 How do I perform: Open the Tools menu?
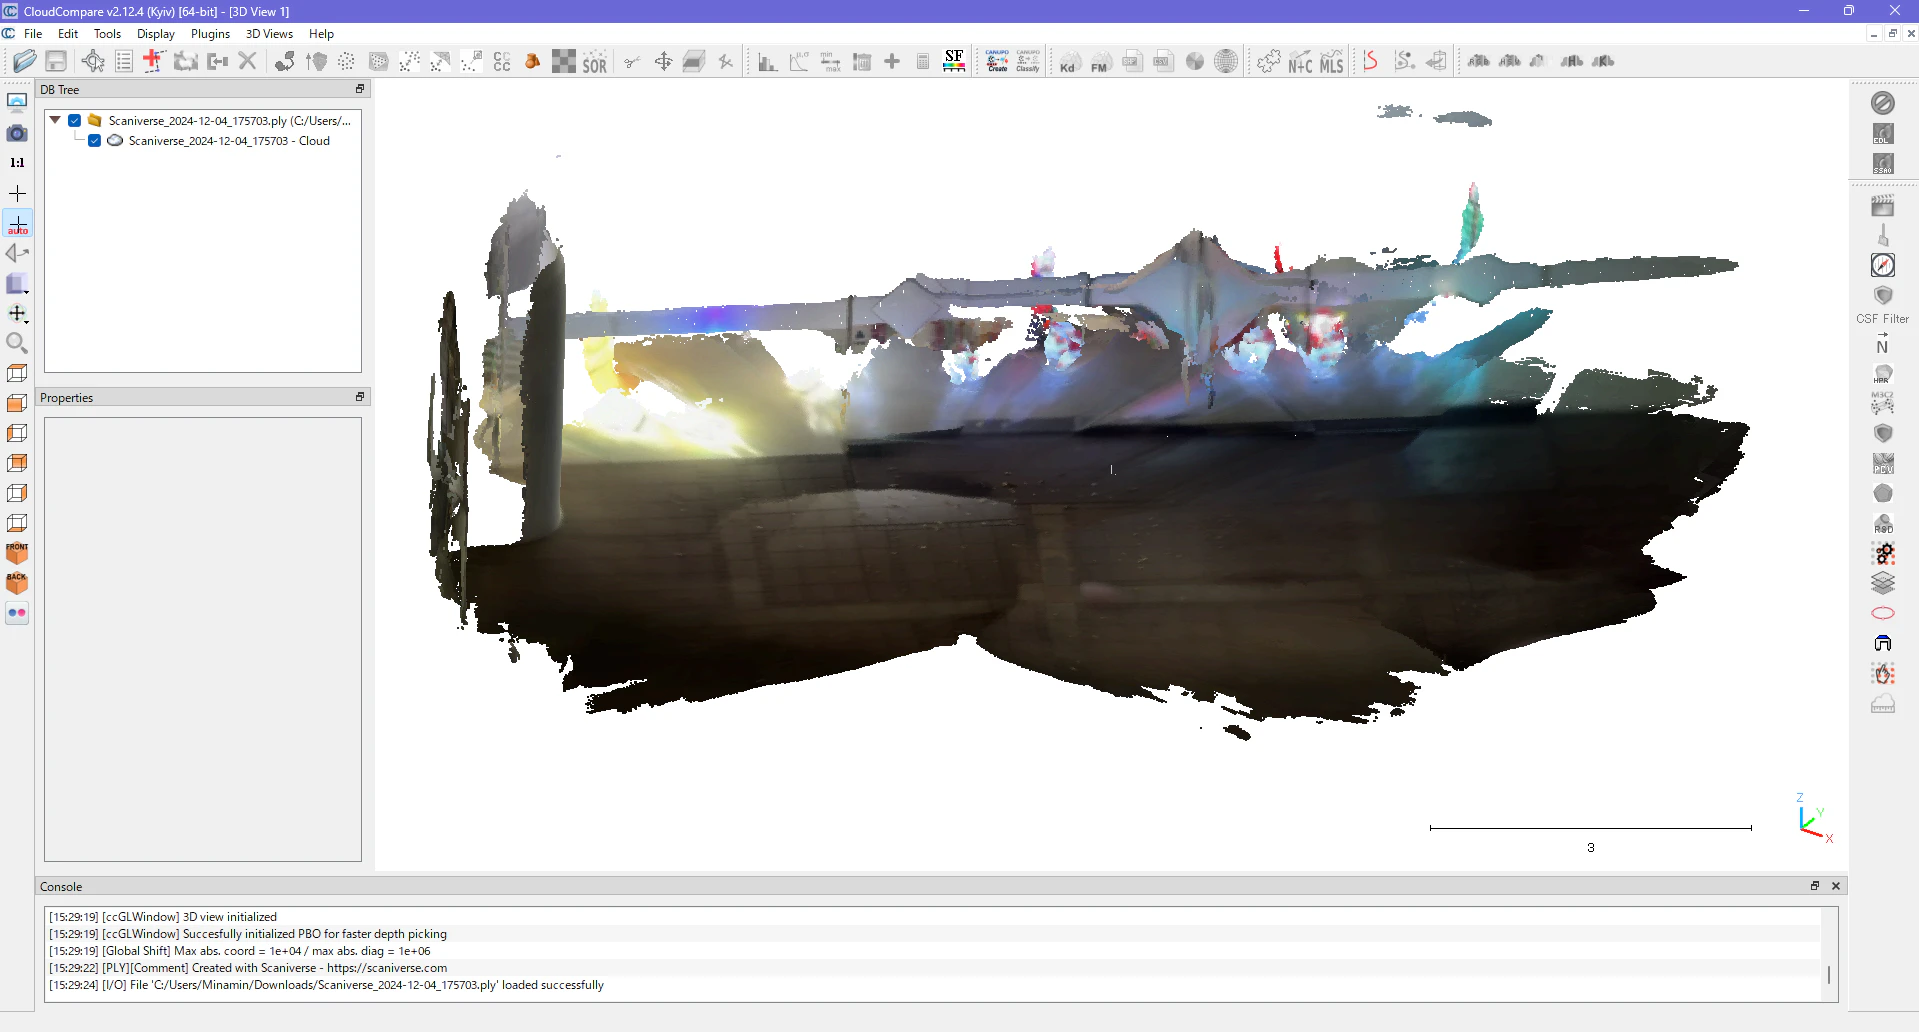(107, 34)
